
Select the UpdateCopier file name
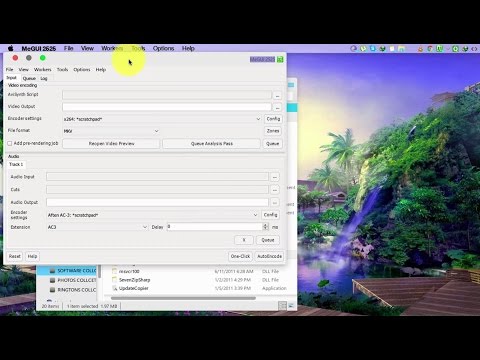134,288
